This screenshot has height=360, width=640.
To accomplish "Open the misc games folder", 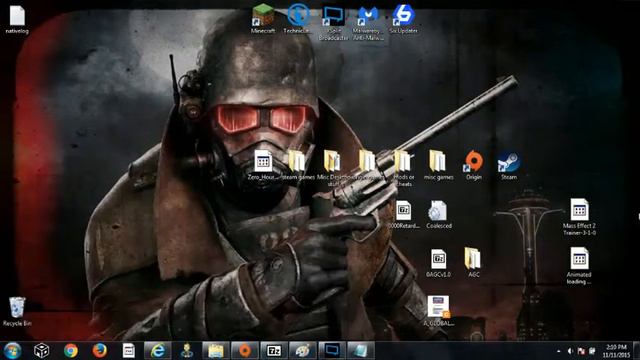I will tap(438, 165).
